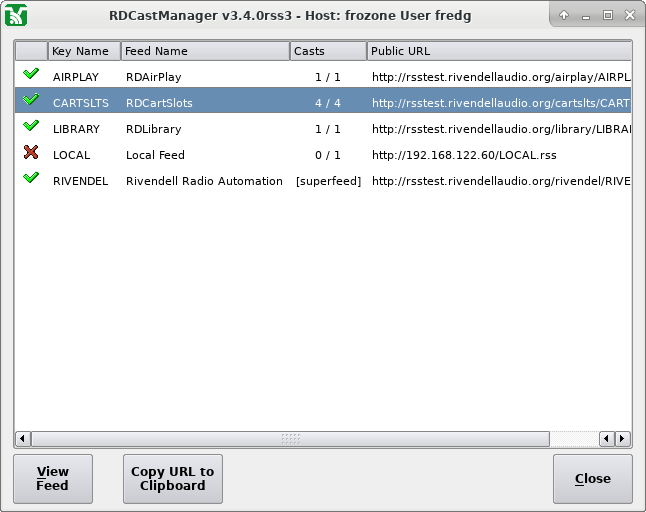Click the RDCastManager app icon in title bar
The width and height of the screenshot is (646, 512).
point(16,15)
